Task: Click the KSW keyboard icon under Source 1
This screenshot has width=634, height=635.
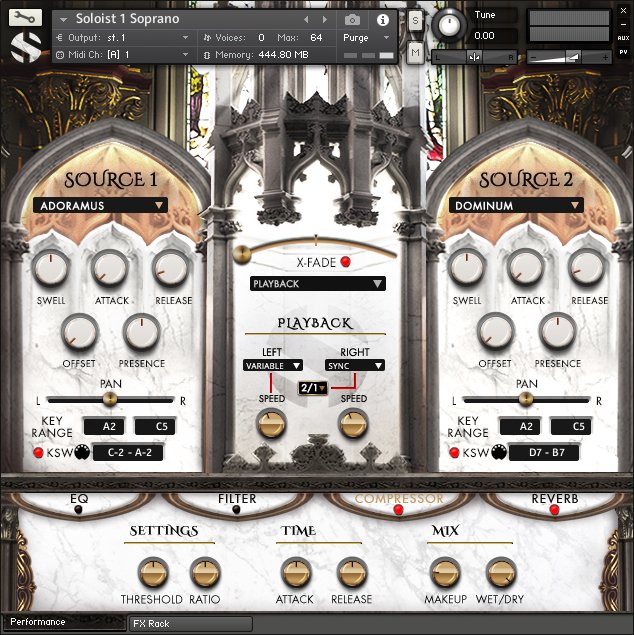Action: pos(81,453)
